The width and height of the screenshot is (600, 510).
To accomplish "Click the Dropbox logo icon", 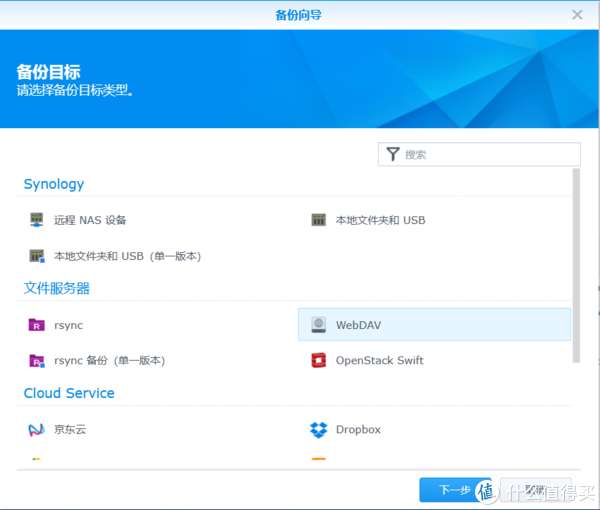I will [x=318, y=430].
